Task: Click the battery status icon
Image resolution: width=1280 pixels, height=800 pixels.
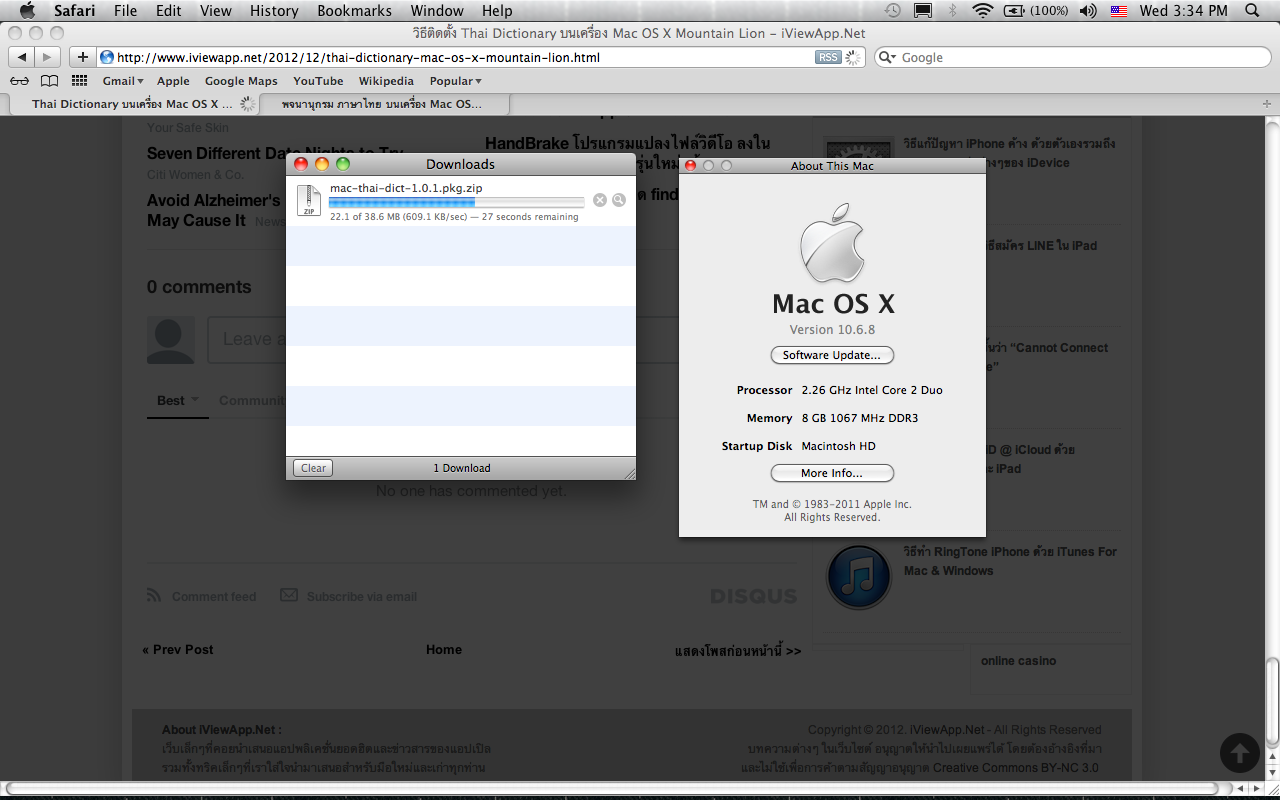Action: [x=1035, y=11]
